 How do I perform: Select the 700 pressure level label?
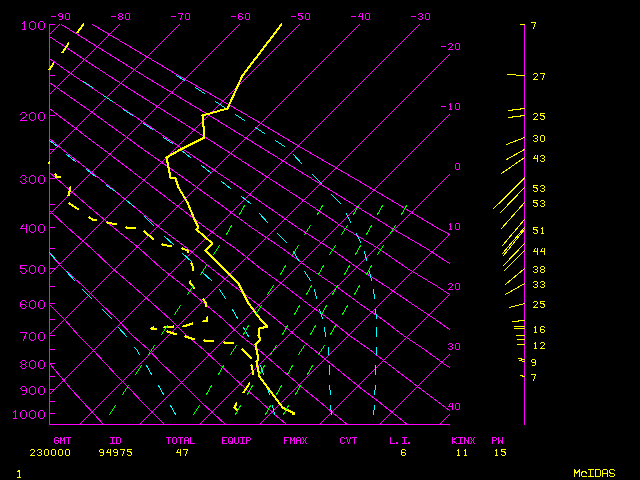33,338
